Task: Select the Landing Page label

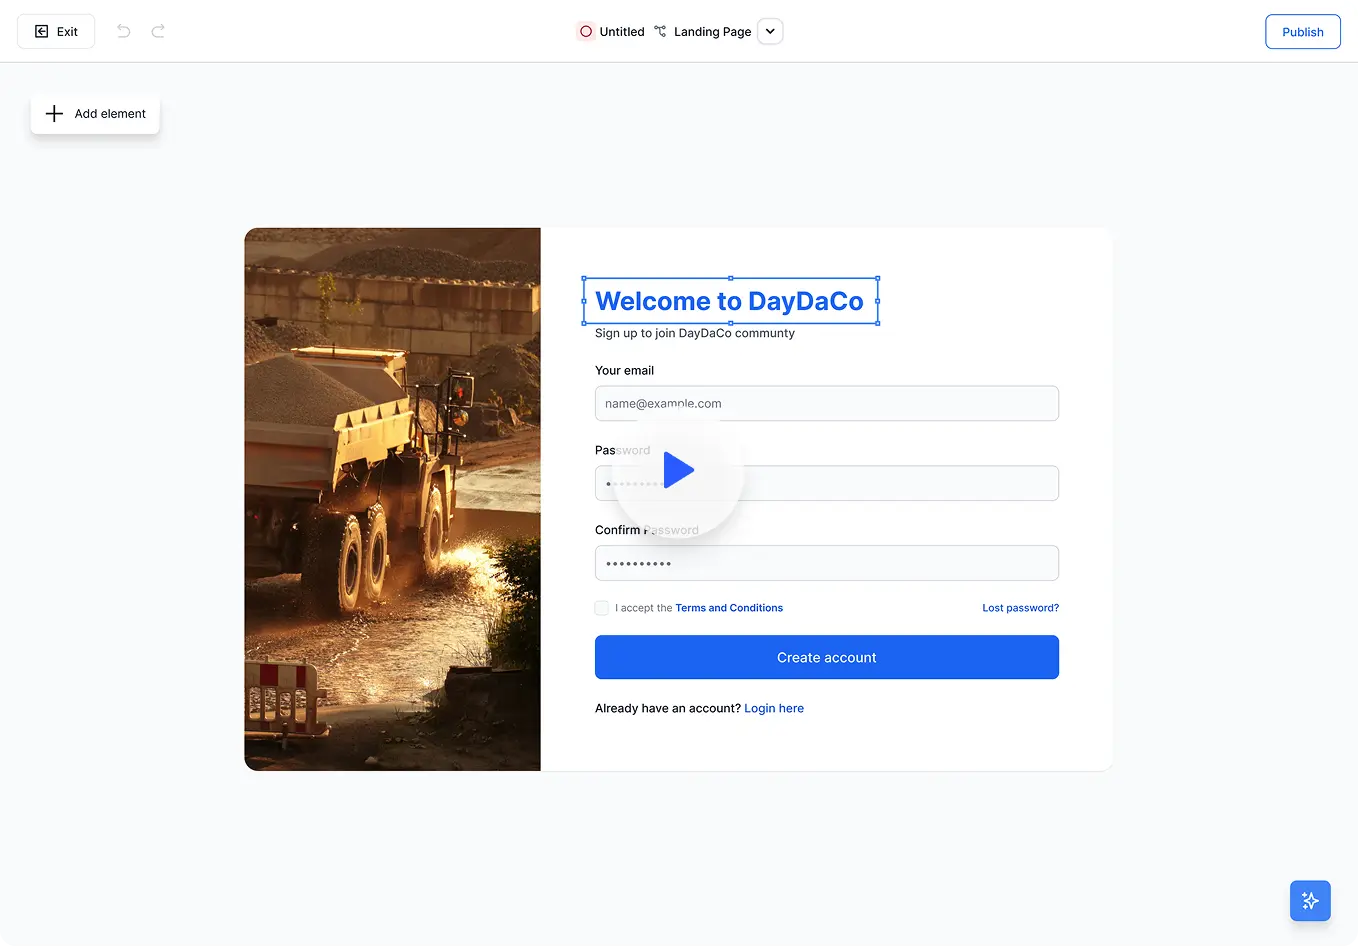Action: [712, 32]
